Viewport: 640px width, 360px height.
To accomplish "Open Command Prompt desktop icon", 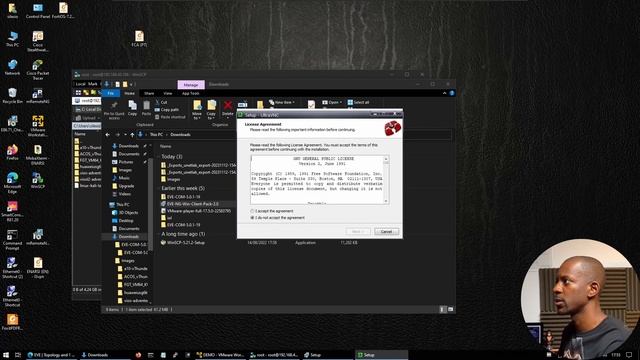I will tap(12, 240).
